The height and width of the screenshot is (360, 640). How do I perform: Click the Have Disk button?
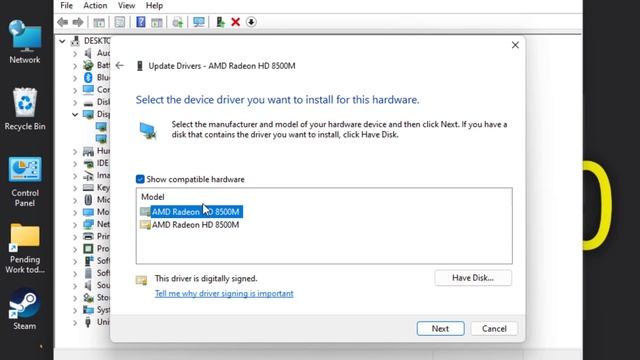tap(473, 278)
